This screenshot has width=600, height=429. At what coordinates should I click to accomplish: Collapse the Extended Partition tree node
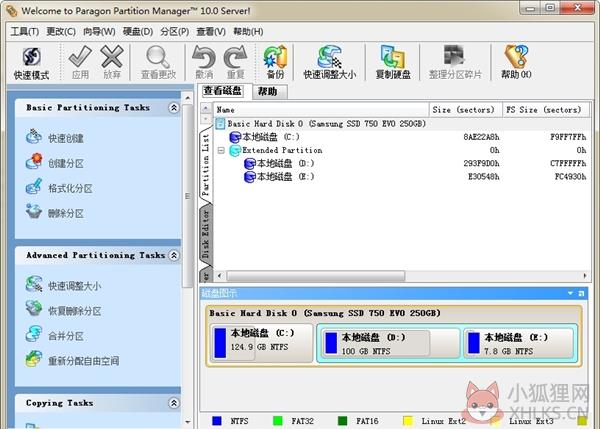[221, 150]
